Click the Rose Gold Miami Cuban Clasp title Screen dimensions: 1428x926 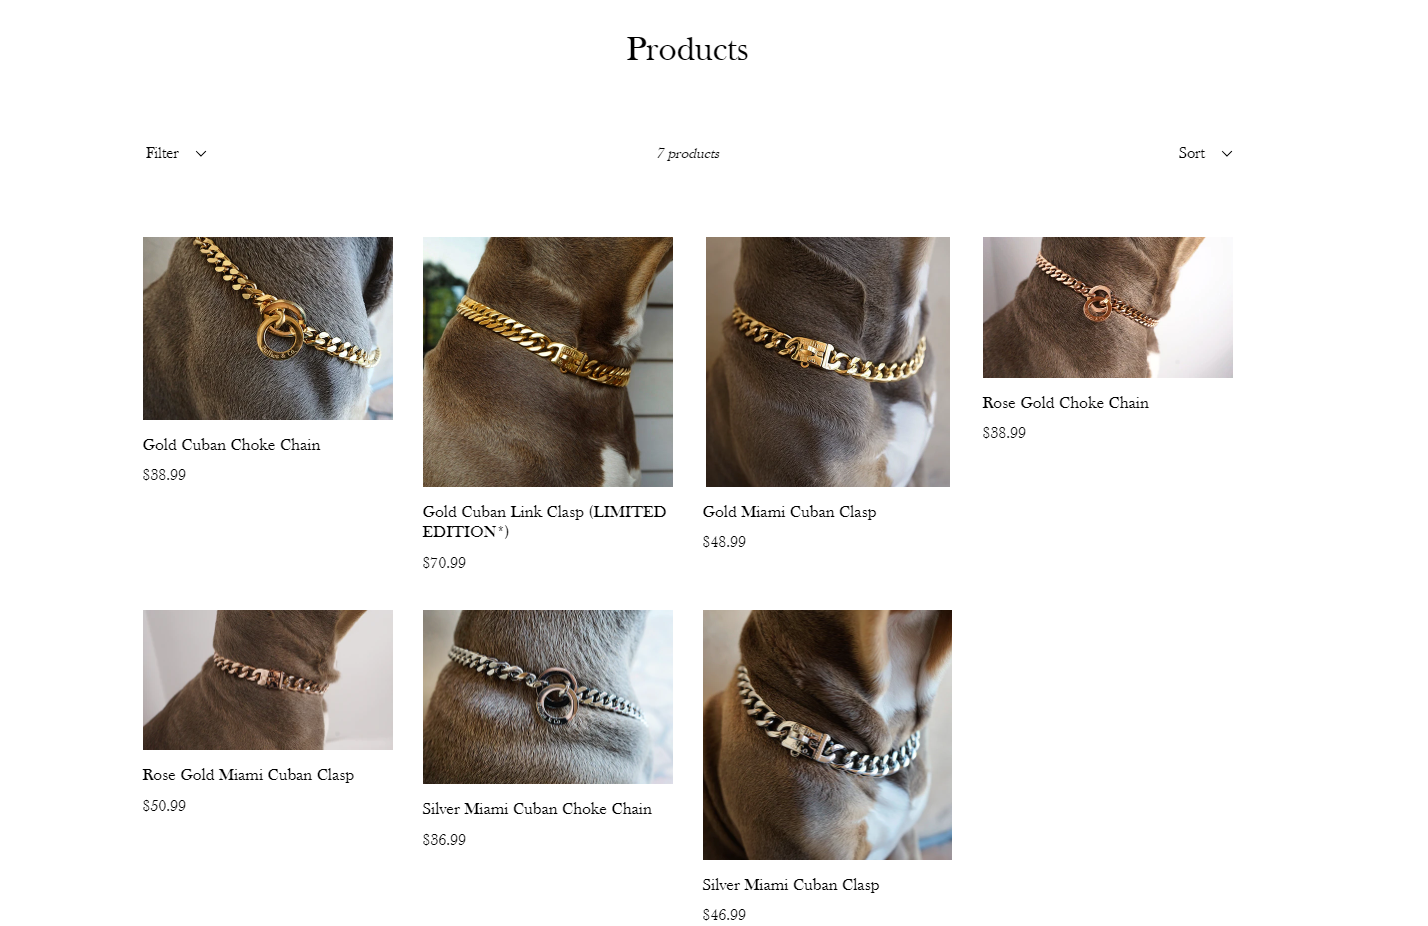tap(248, 775)
